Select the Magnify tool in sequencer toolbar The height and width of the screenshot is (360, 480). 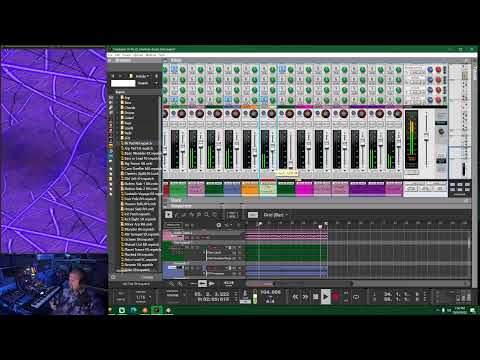click(207, 215)
